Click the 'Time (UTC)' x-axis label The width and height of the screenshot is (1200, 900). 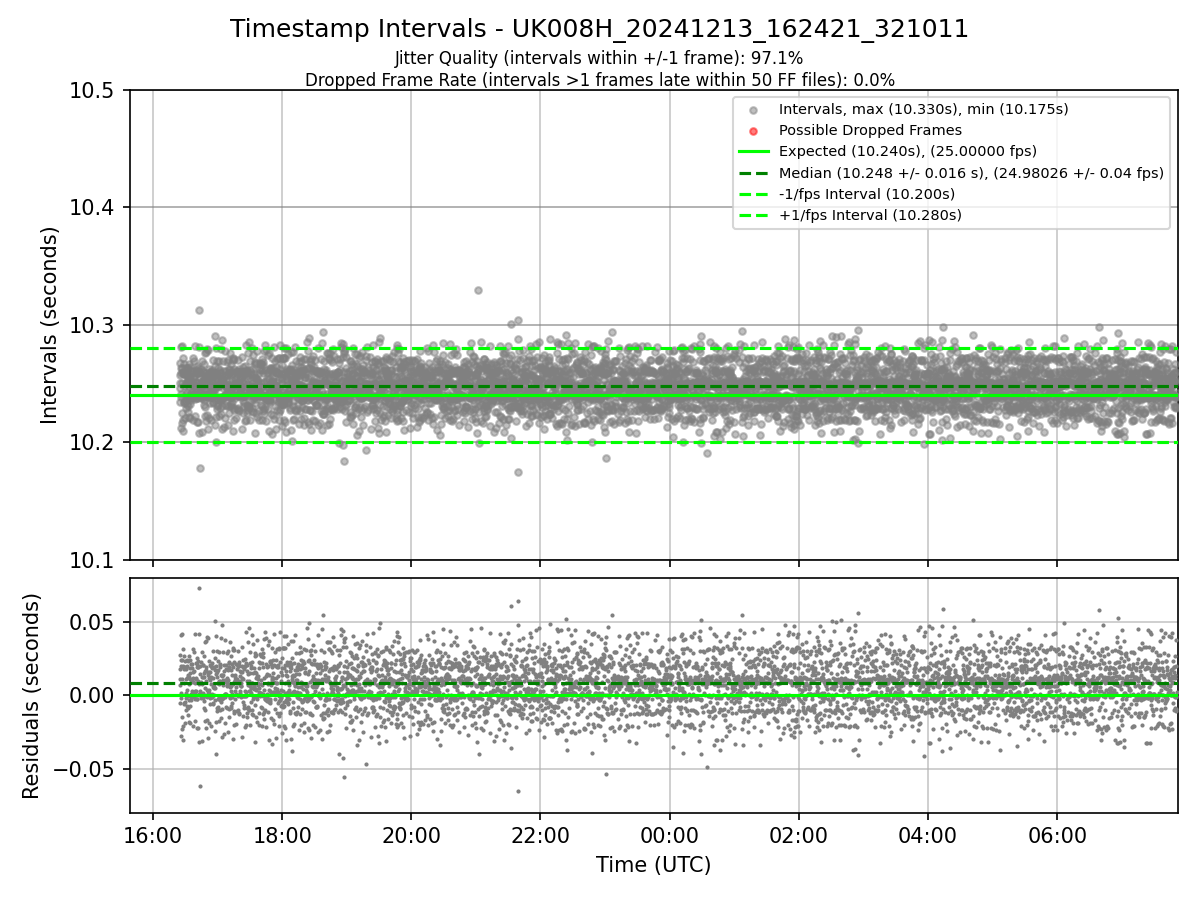[653, 865]
